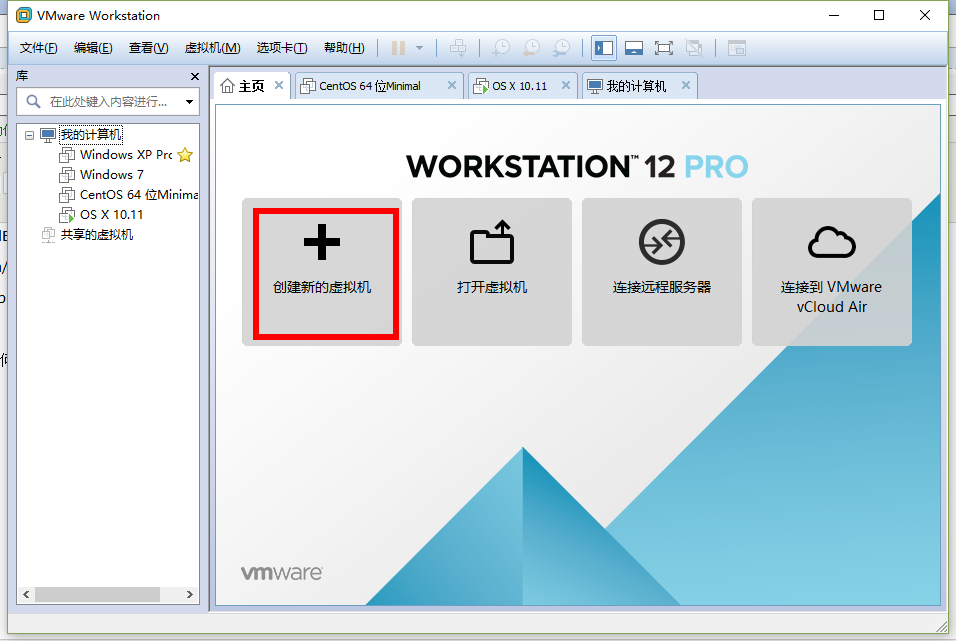This screenshot has height=641, width=956.
Task: Click the monitor icon on 我的计算机 tab
Action: [595, 86]
